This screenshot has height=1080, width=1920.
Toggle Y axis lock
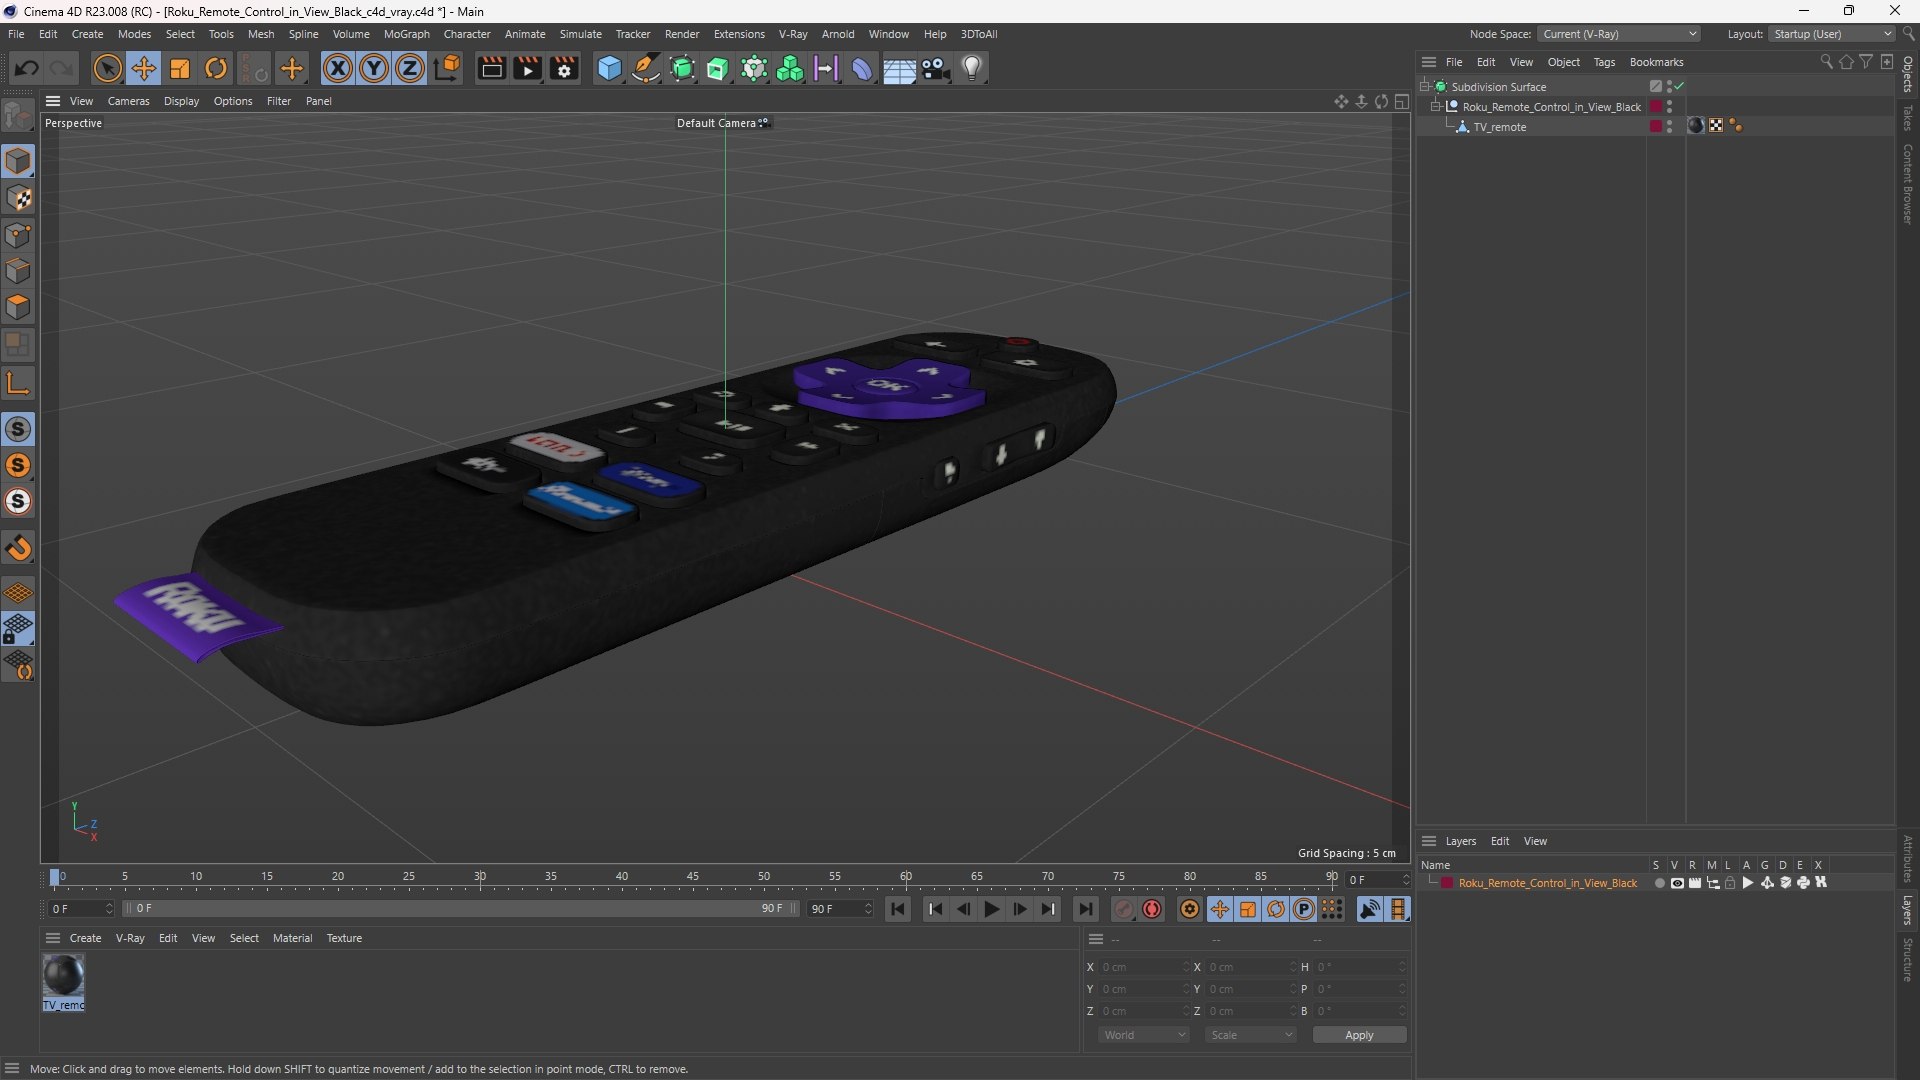[x=374, y=68]
